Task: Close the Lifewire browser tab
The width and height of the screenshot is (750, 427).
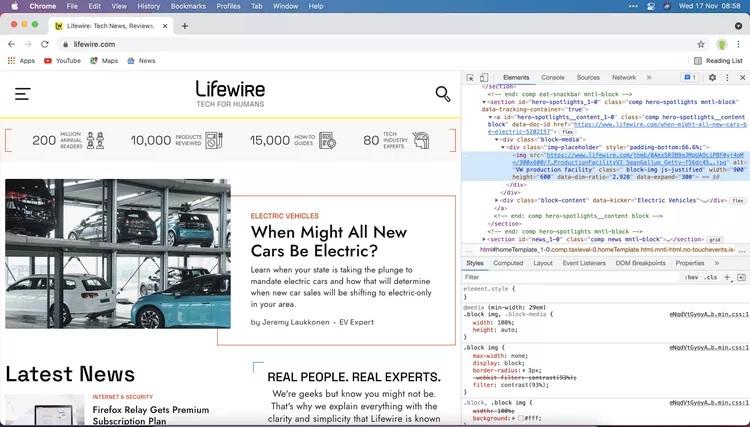Action: [x=165, y=26]
